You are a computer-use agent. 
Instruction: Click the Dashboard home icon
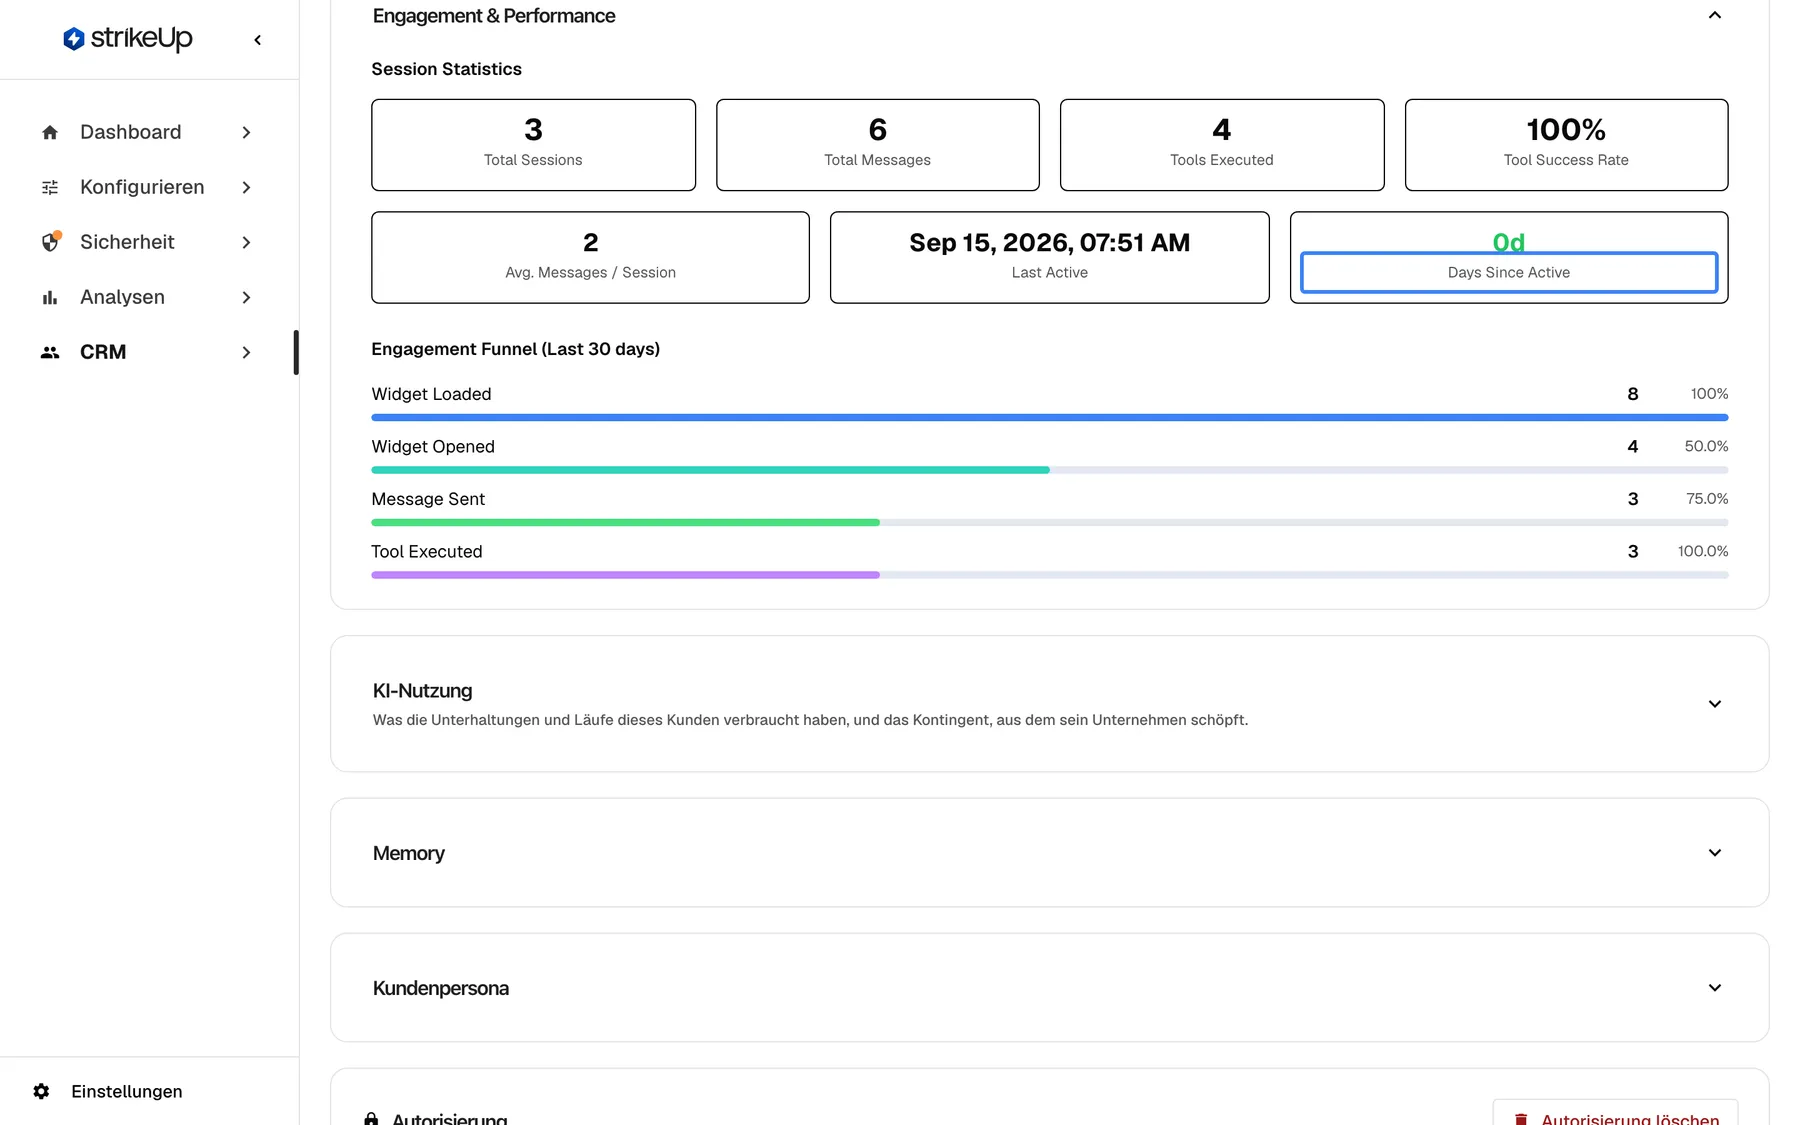click(50, 132)
